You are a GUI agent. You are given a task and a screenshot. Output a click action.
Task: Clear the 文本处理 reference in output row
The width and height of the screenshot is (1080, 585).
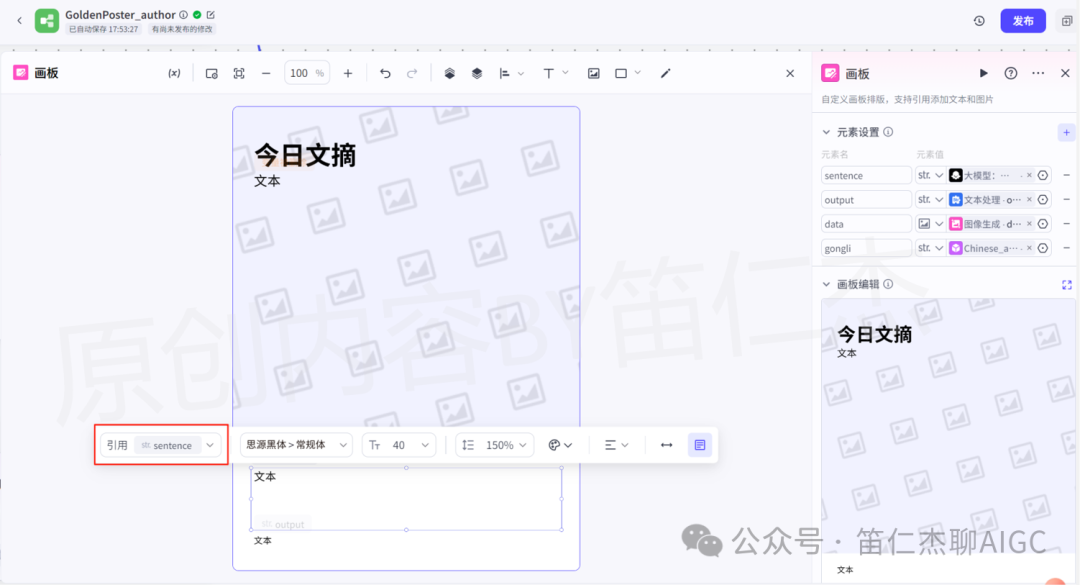coord(1029,199)
